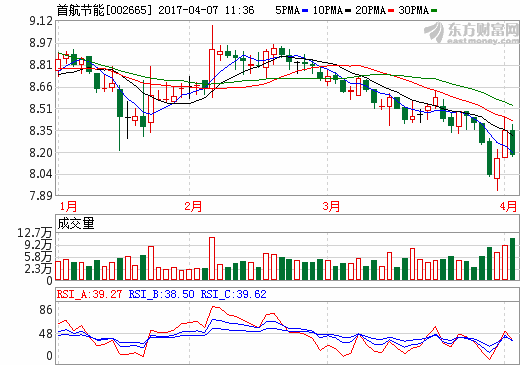Image resolution: width=520 pixels, height=365 pixels.
Task: Click the blue 5PMA color swatch
Action: click(x=305, y=11)
